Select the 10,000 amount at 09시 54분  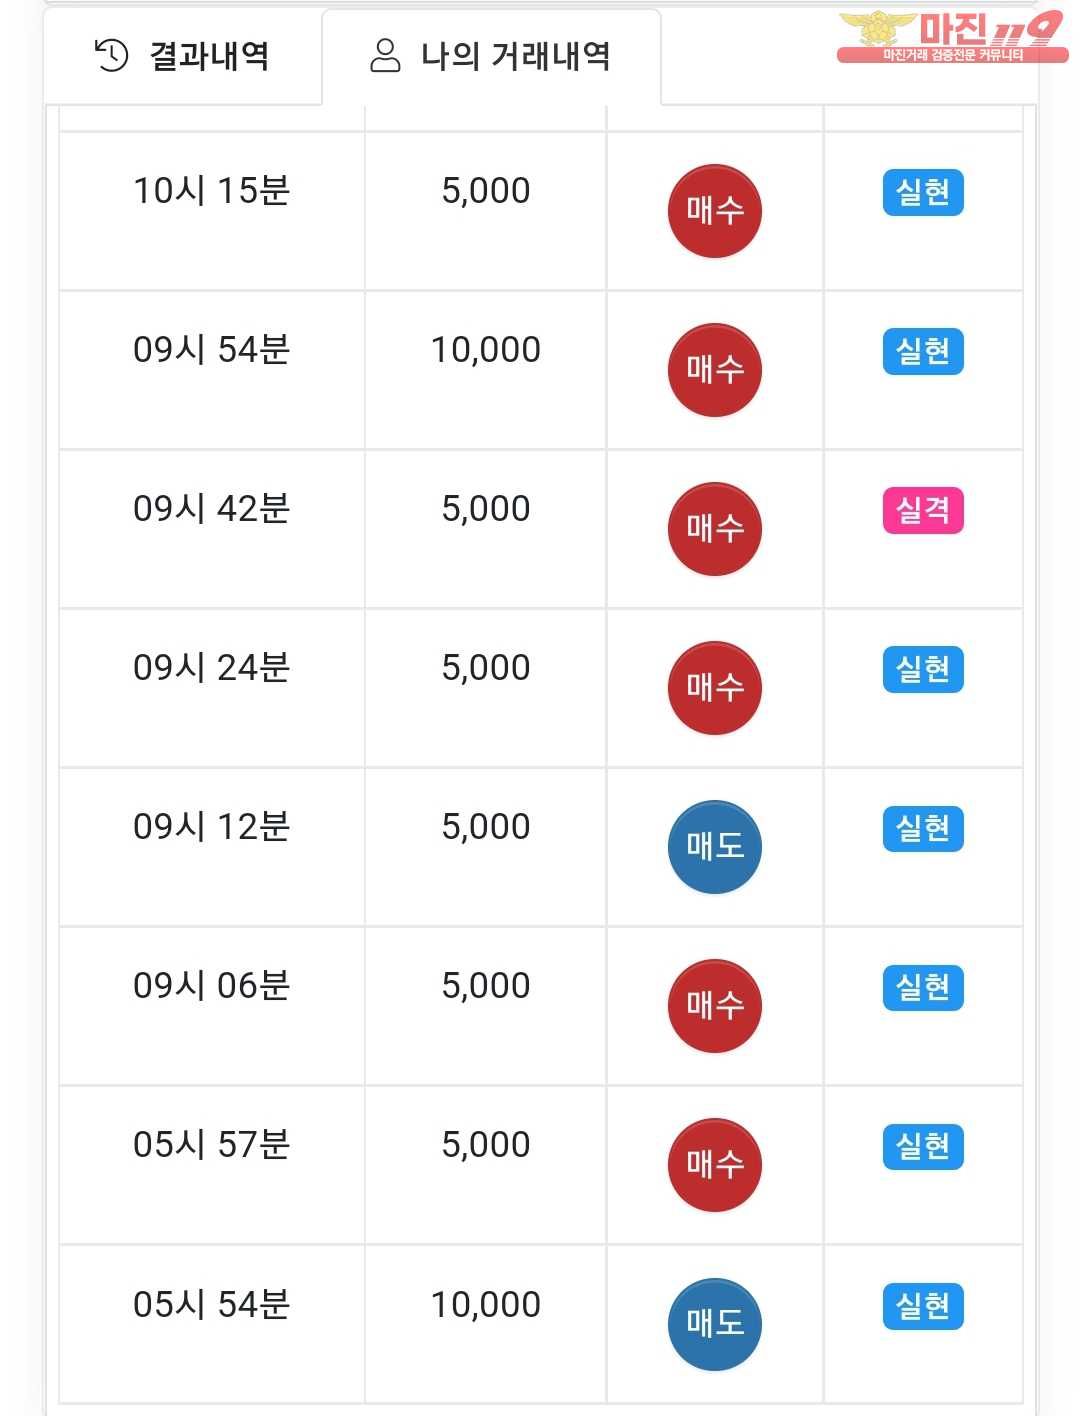coord(485,350)
